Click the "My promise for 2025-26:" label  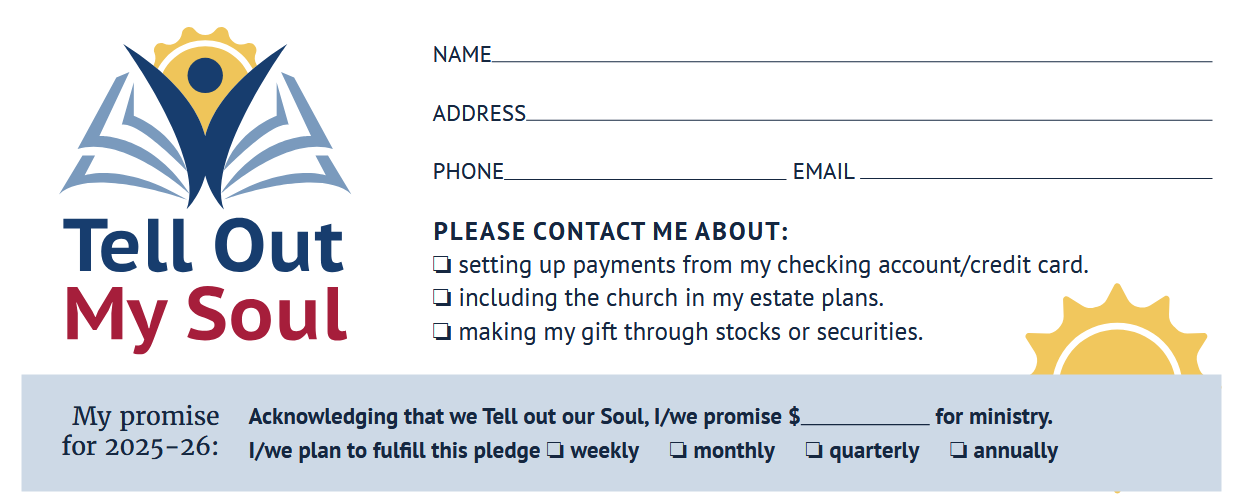click(x=140, y=431)
